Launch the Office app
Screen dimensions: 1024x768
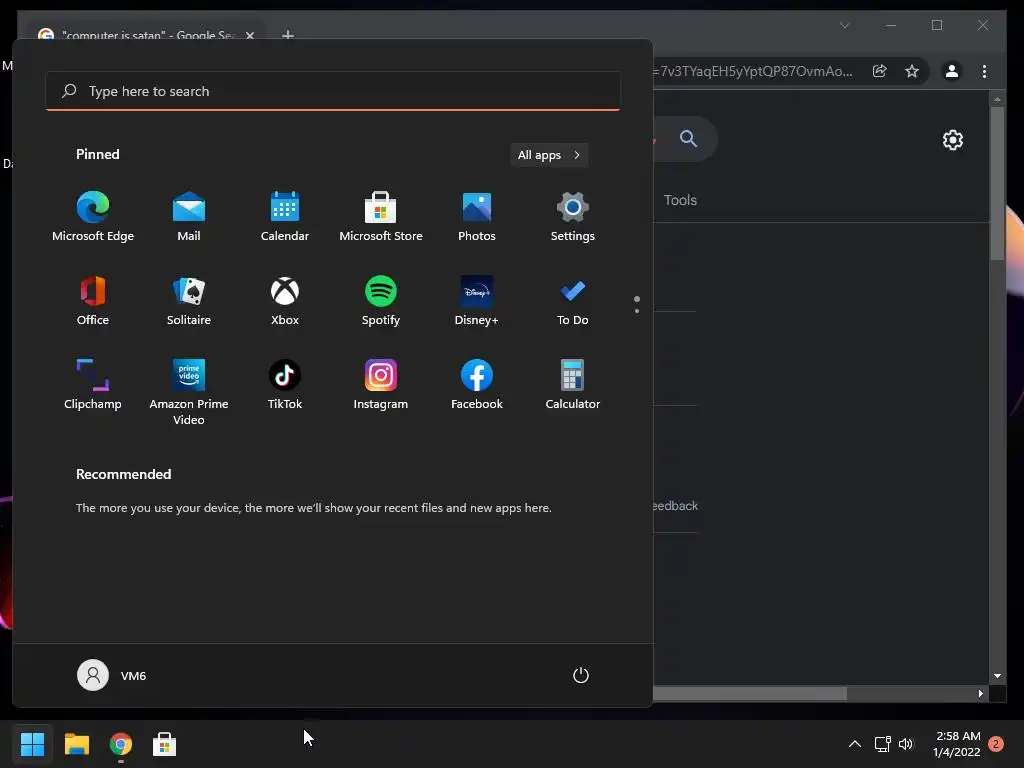pos(93,300)
